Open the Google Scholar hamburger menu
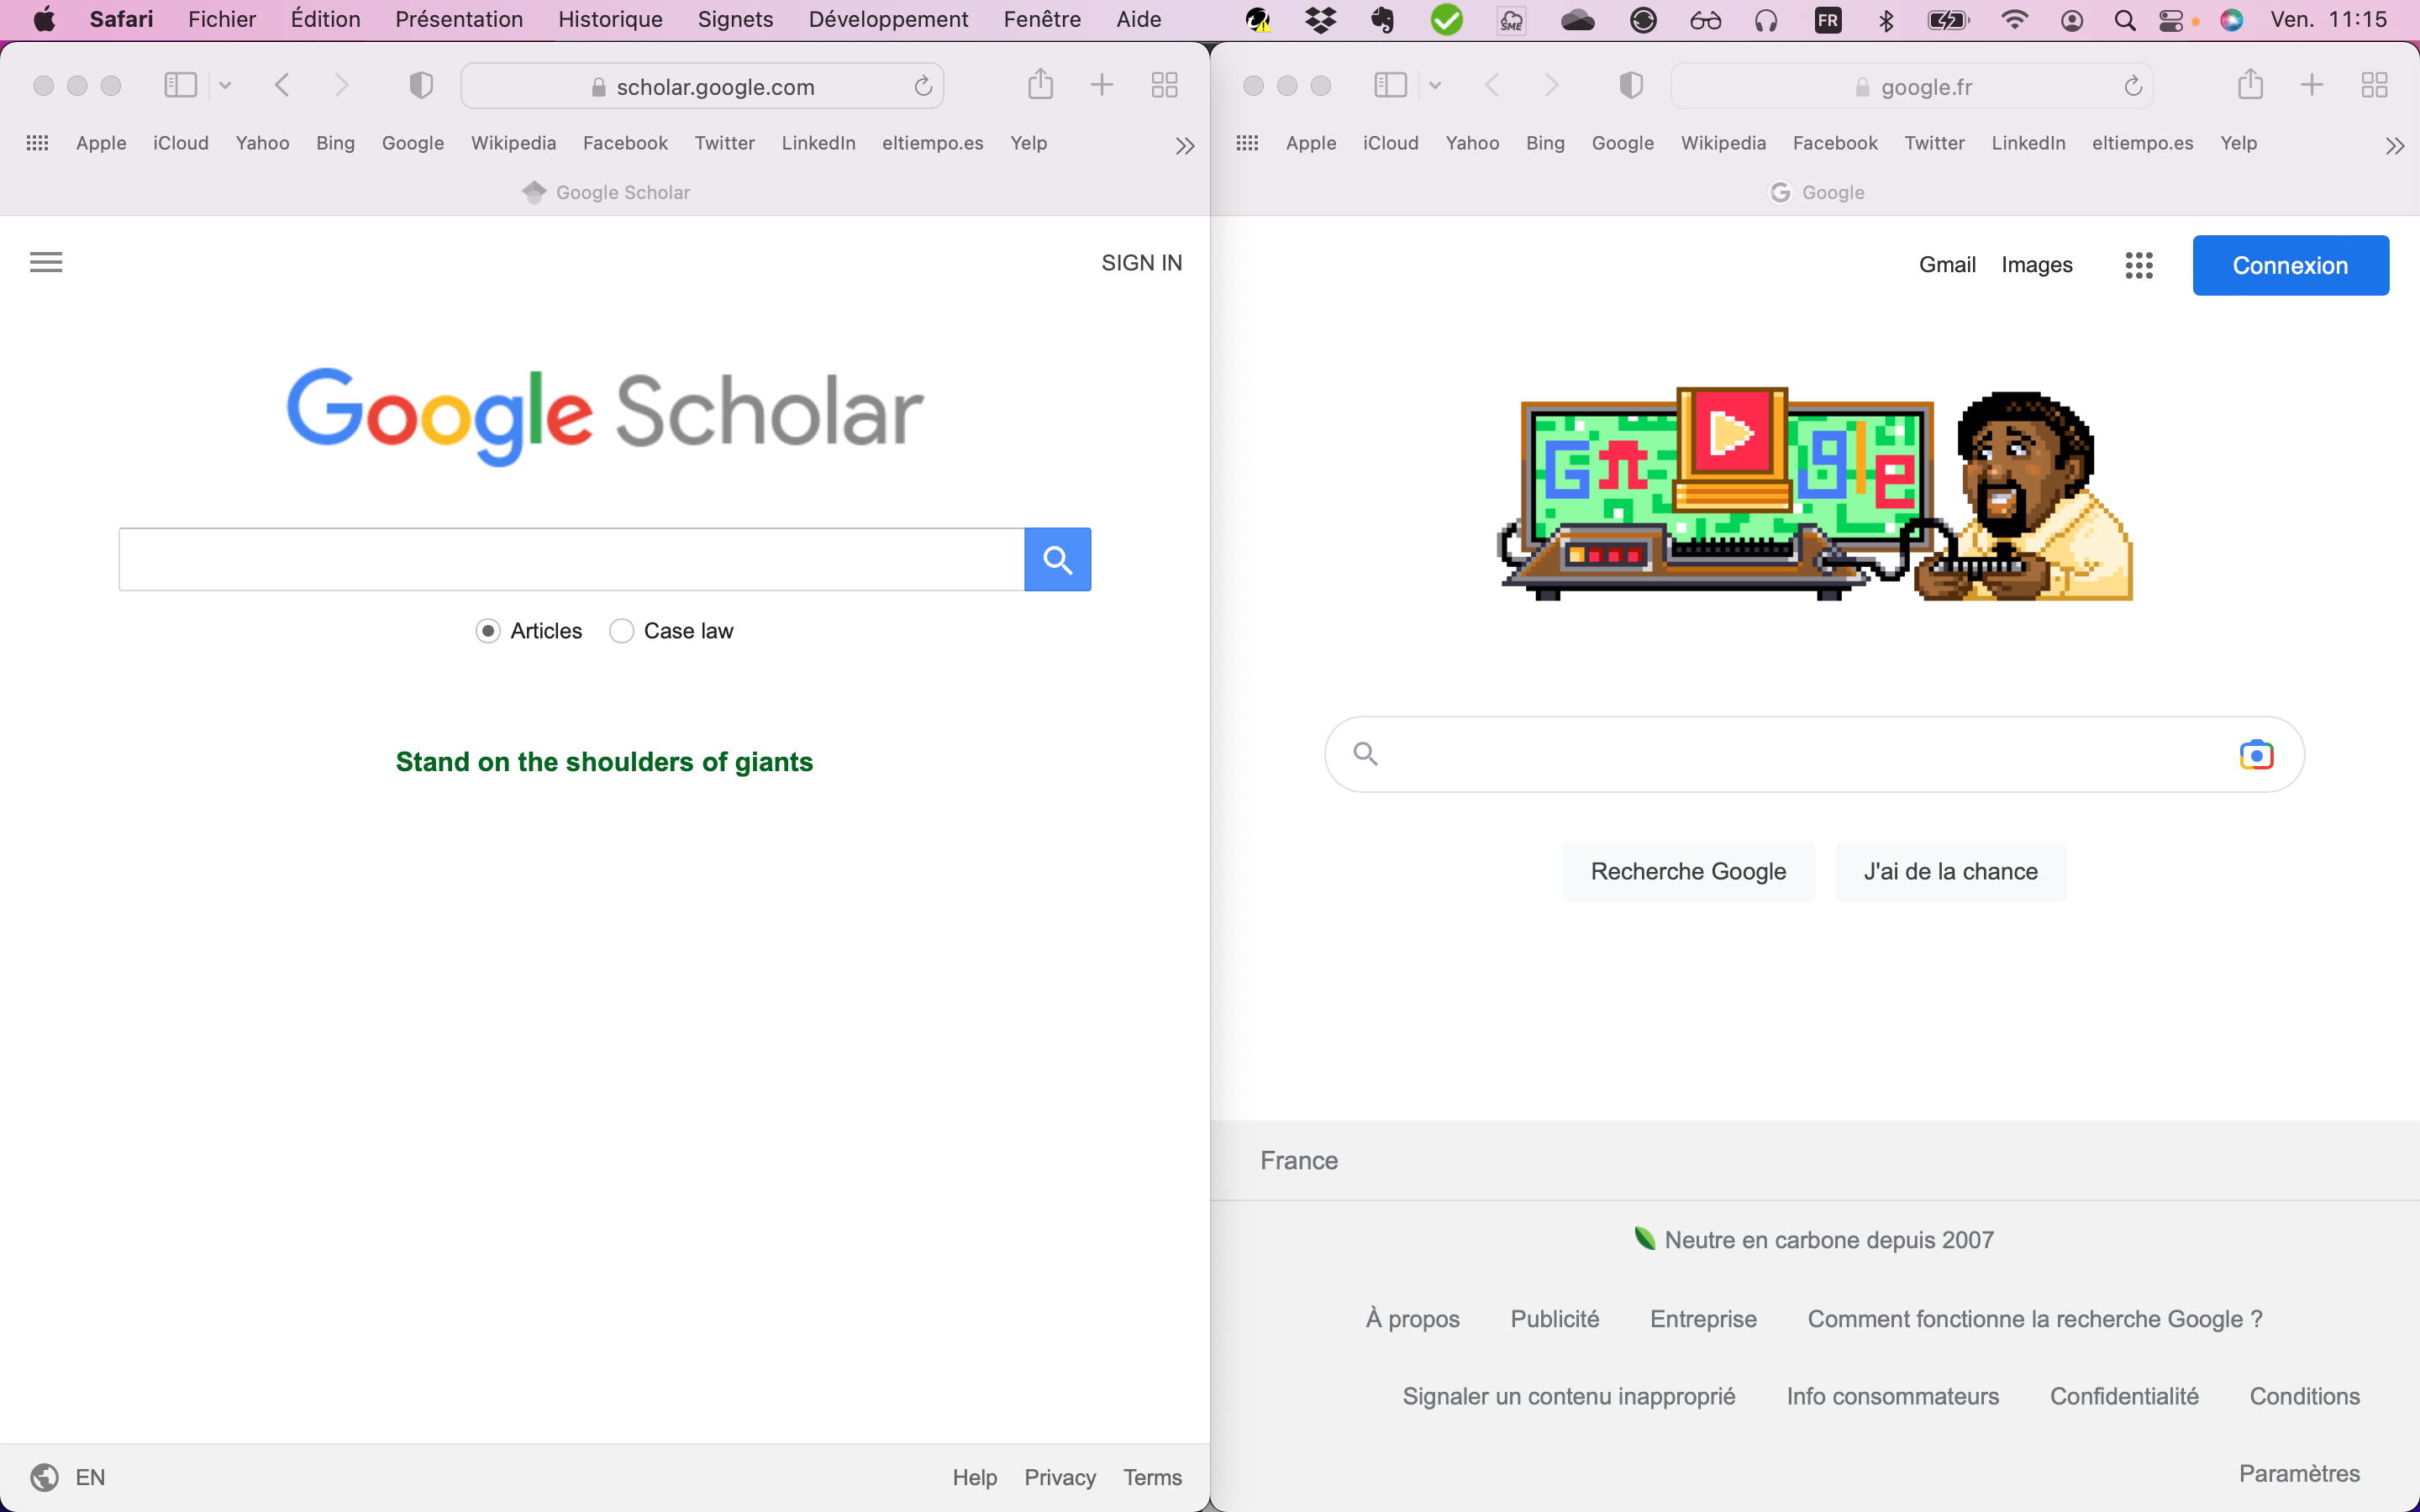Image resolution: width=2420 pixels, height=1512 pixels. pos(46,262)
